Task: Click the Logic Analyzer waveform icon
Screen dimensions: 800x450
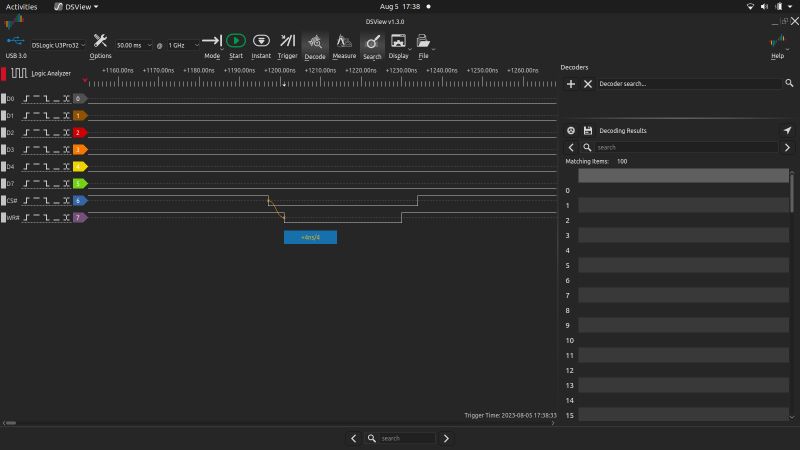Action: 19,73
